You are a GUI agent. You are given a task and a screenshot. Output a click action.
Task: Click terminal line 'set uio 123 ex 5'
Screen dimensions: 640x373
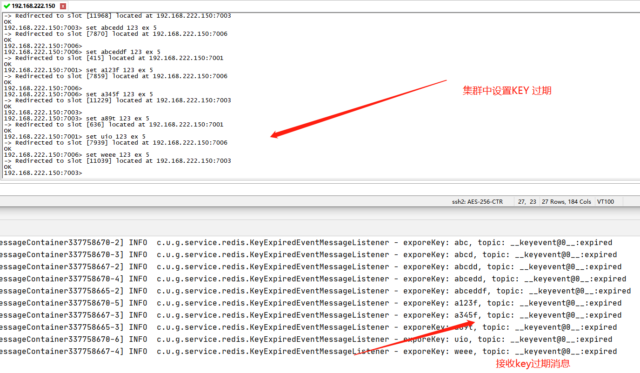(x=75, y=137)
